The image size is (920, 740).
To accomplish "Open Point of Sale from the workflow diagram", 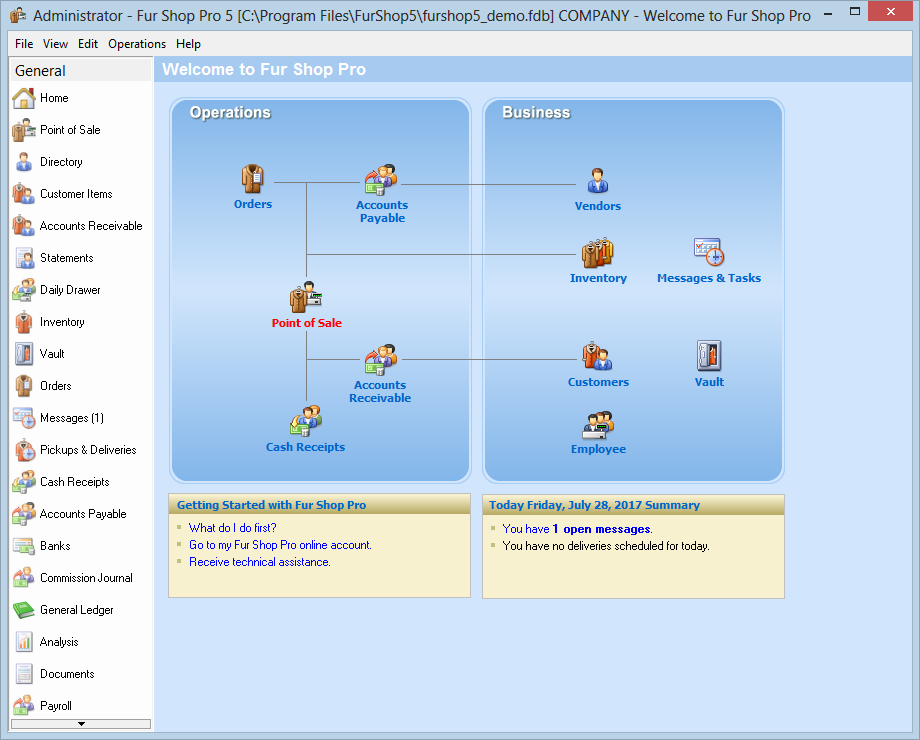I will tap(306, 298).
